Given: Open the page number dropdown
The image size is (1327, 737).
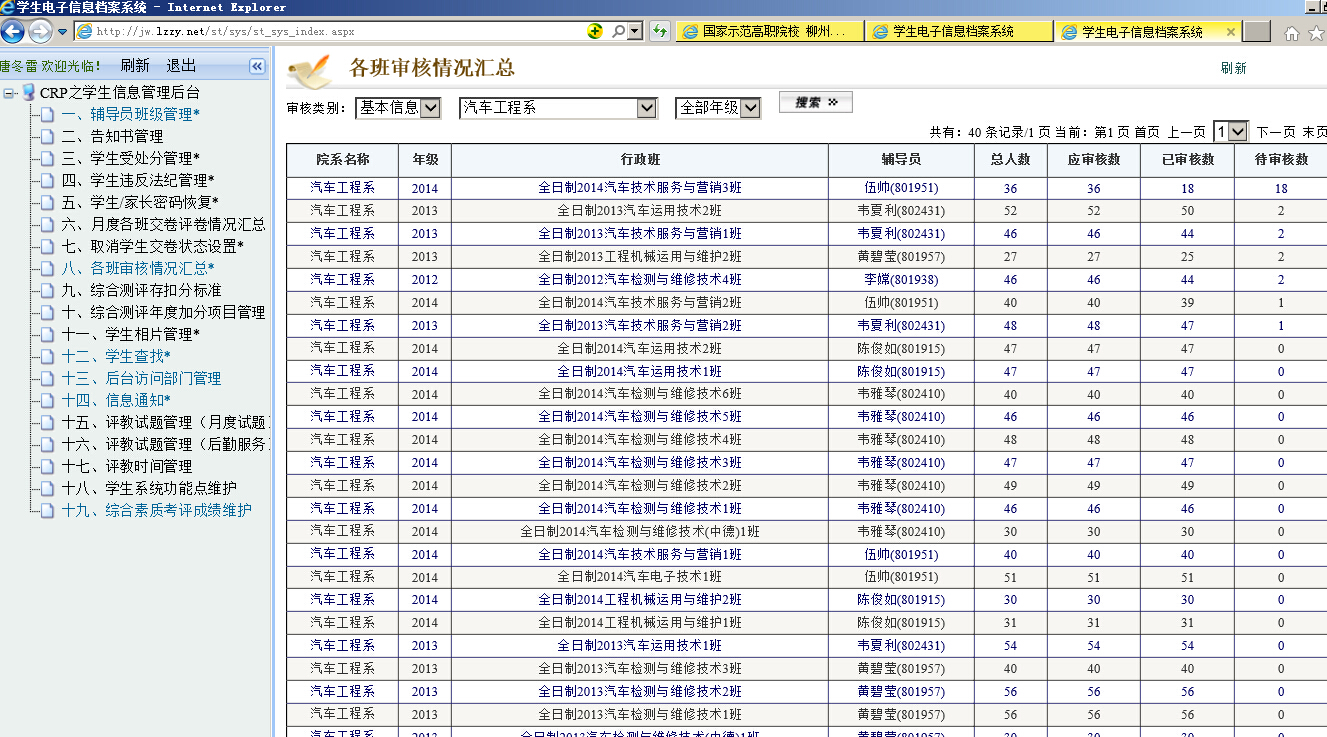Looking at the screenshot, I should 1238,132.
